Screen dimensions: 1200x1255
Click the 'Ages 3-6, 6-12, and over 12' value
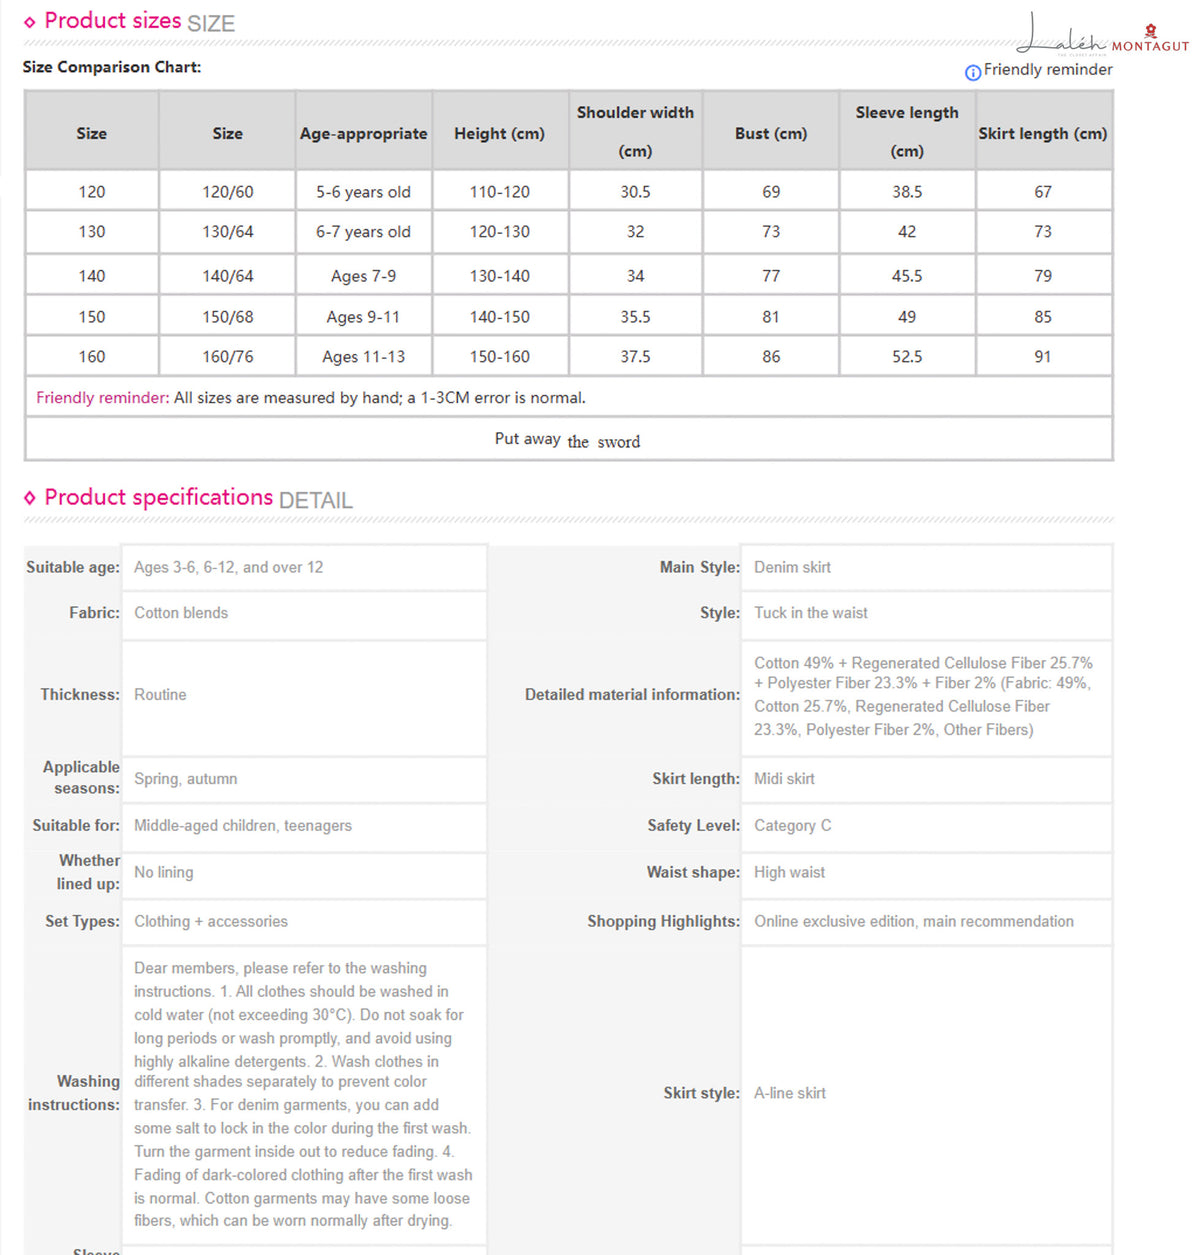(x=229, y=567)
